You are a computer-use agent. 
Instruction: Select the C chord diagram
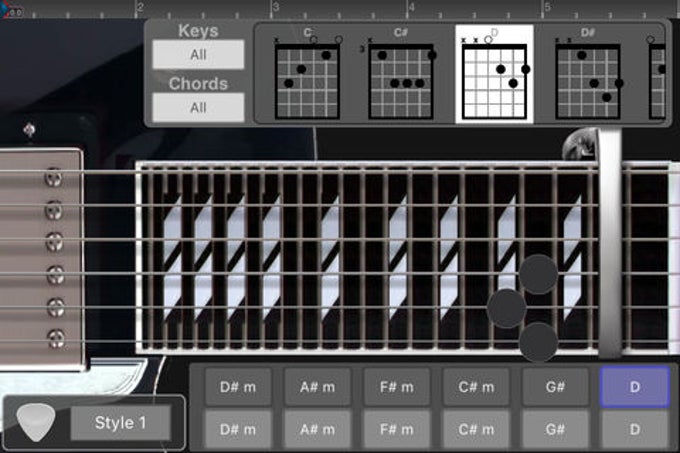[x=307, y=74]
